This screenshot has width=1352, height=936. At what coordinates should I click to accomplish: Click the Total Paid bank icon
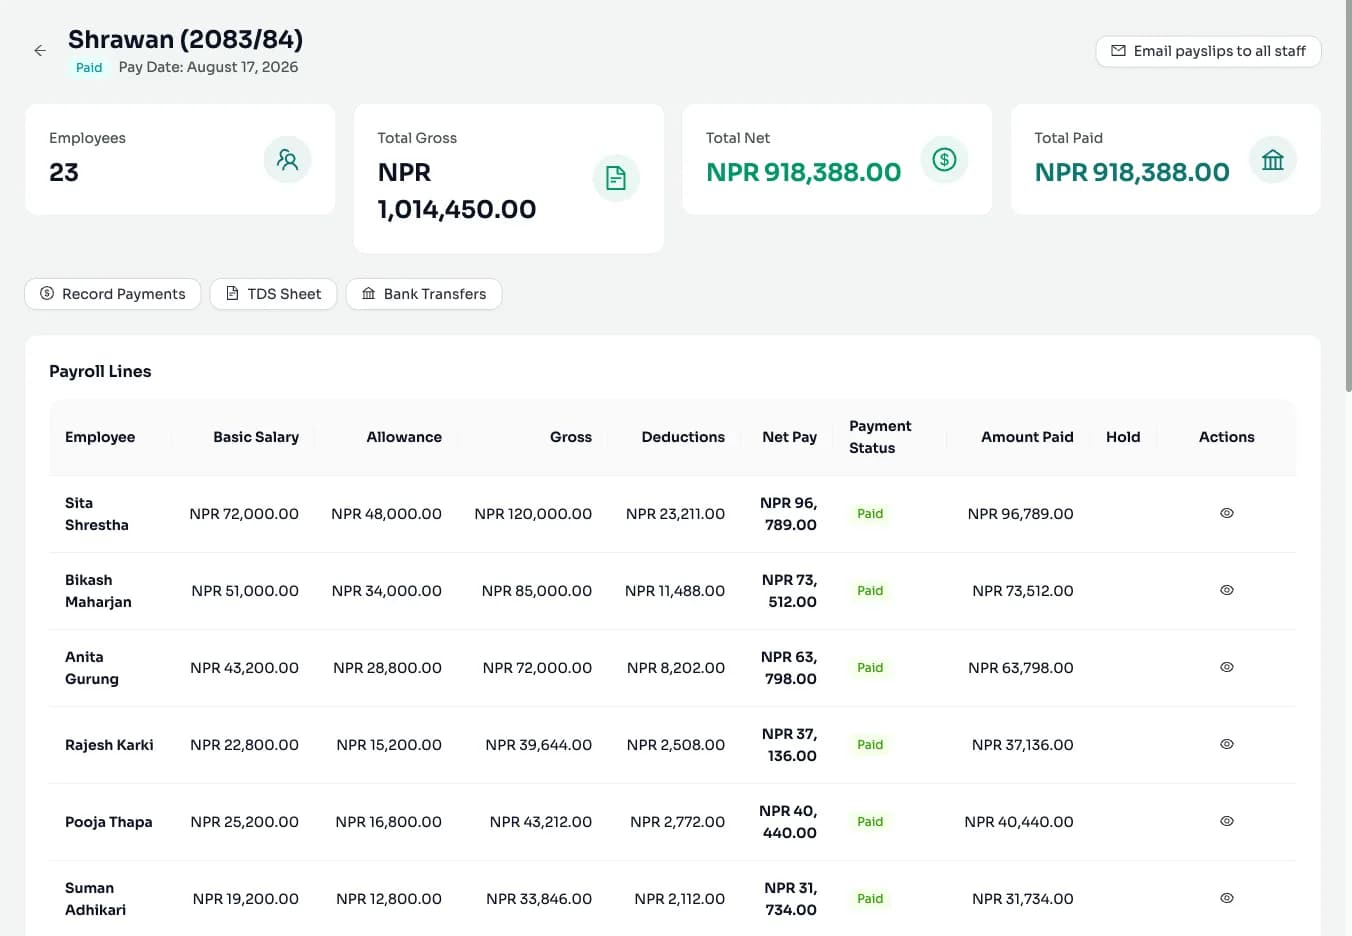(1273, 160)
